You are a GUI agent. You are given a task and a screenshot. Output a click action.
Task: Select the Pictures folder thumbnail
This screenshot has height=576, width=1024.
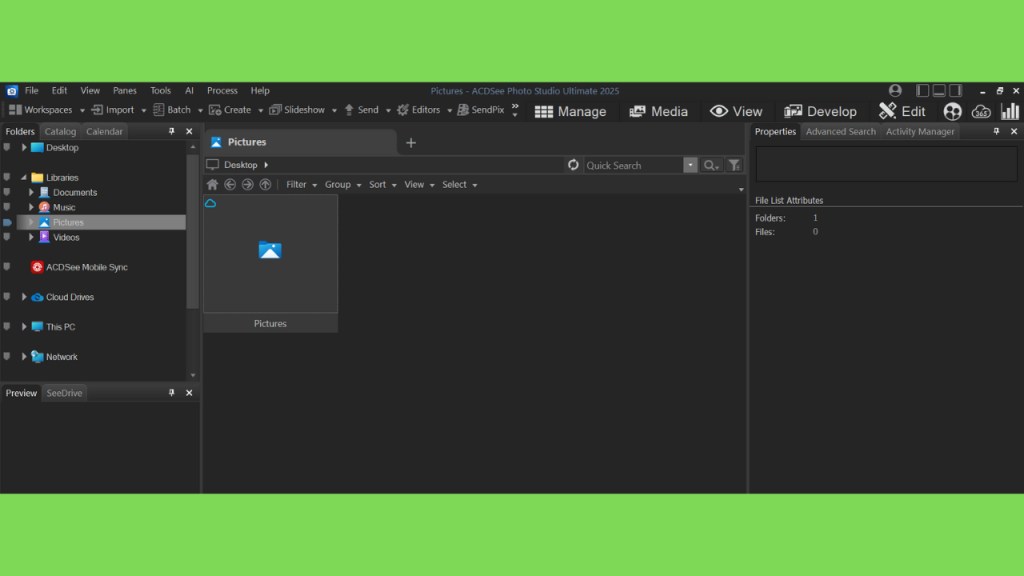coord(270,264)
